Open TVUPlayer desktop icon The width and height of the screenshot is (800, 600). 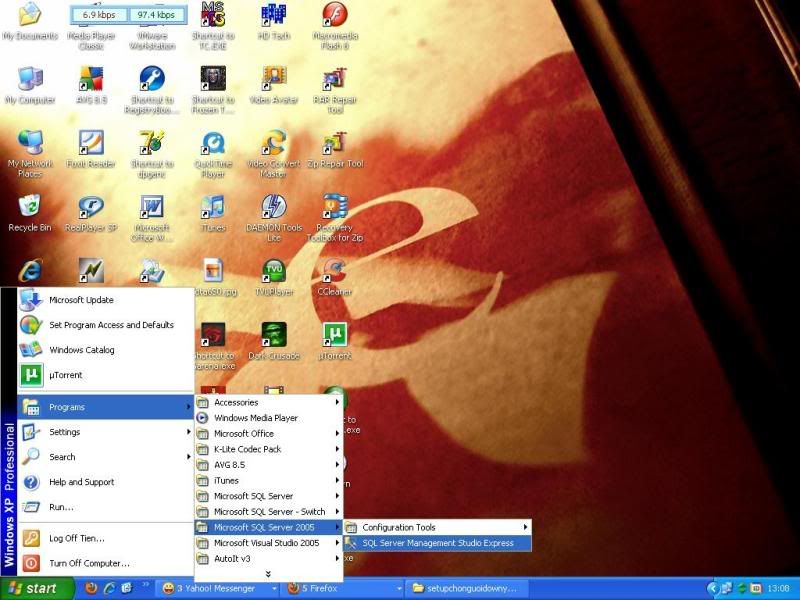click(274, 277)
